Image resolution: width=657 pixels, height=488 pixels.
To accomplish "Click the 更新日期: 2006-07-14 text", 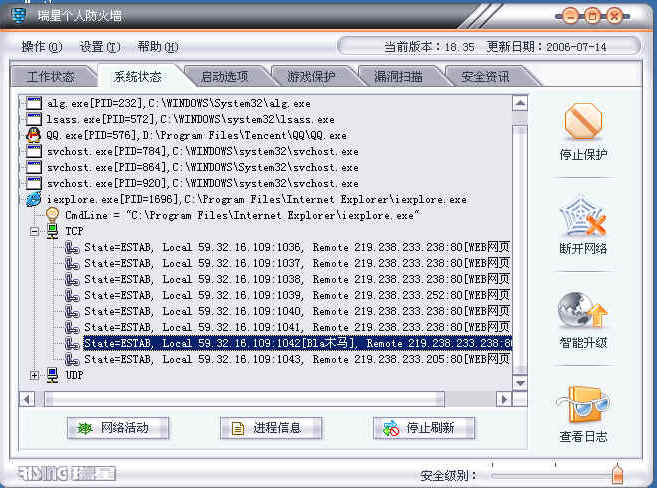I will [x=546, y=46].
